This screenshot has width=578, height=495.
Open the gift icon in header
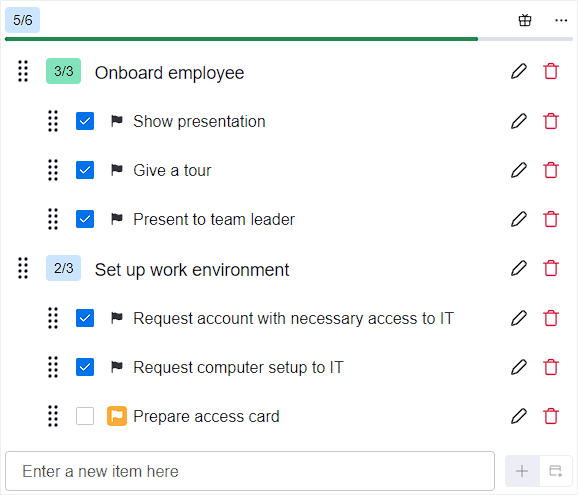525,20
